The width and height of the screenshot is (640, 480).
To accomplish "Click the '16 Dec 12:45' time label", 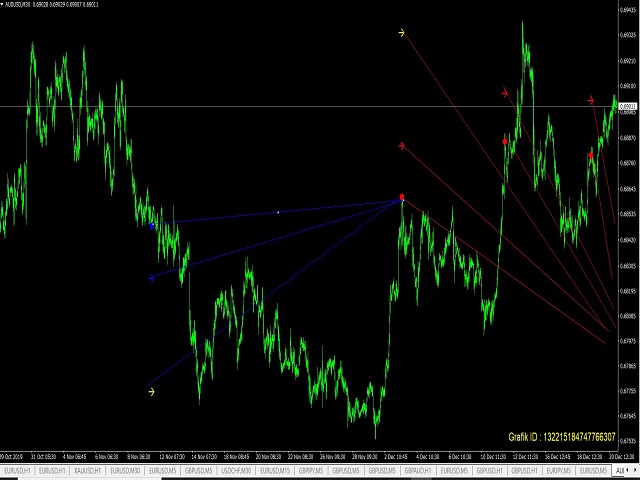I will click(x=557, y=456).
